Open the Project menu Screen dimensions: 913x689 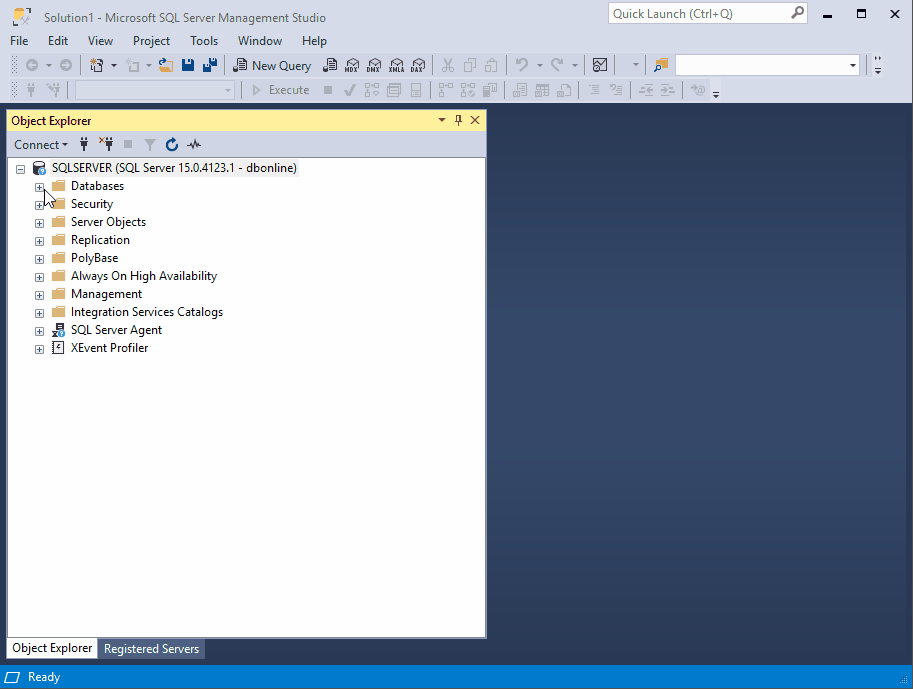(151, 41)
